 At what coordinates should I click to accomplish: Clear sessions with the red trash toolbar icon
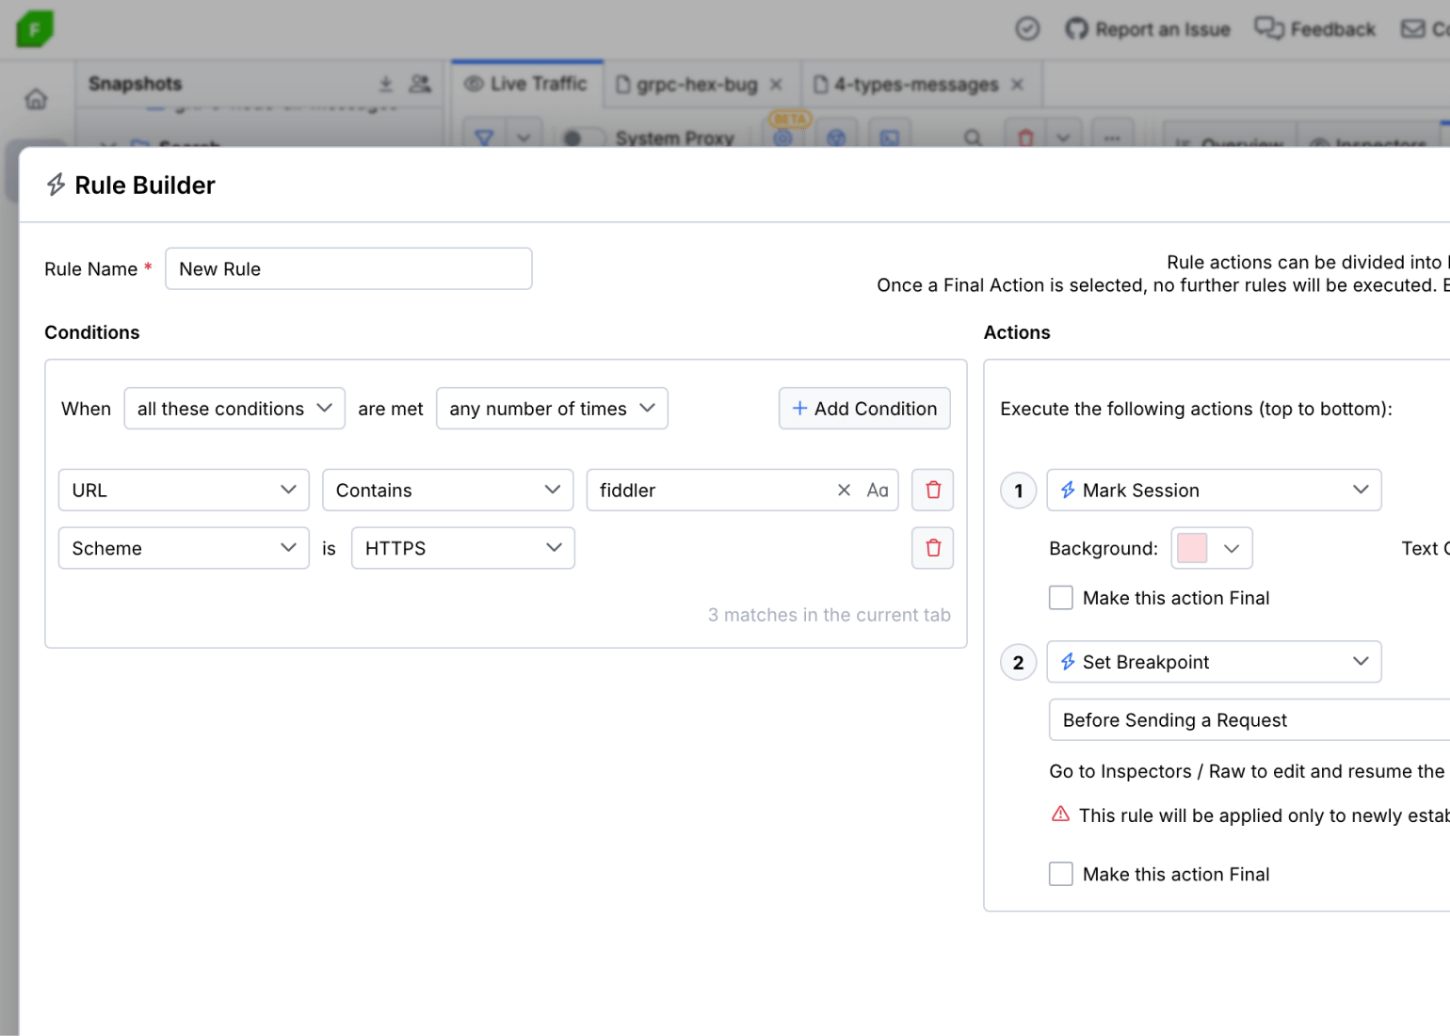click(1025, 136)
